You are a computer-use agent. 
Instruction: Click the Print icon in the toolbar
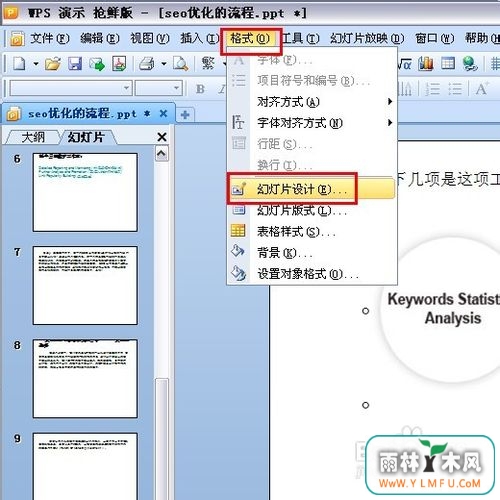coord(146,63)
